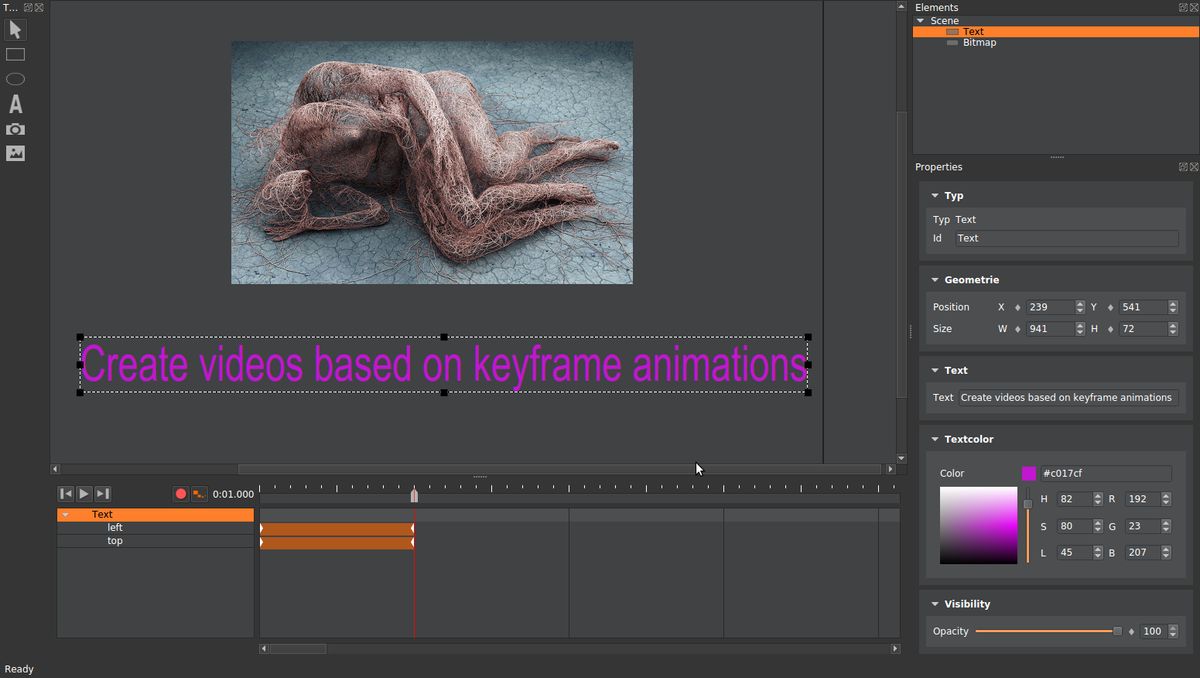1200x678 pixels.
Task: Select the Bitmap image tool
Action: point(15,152)
